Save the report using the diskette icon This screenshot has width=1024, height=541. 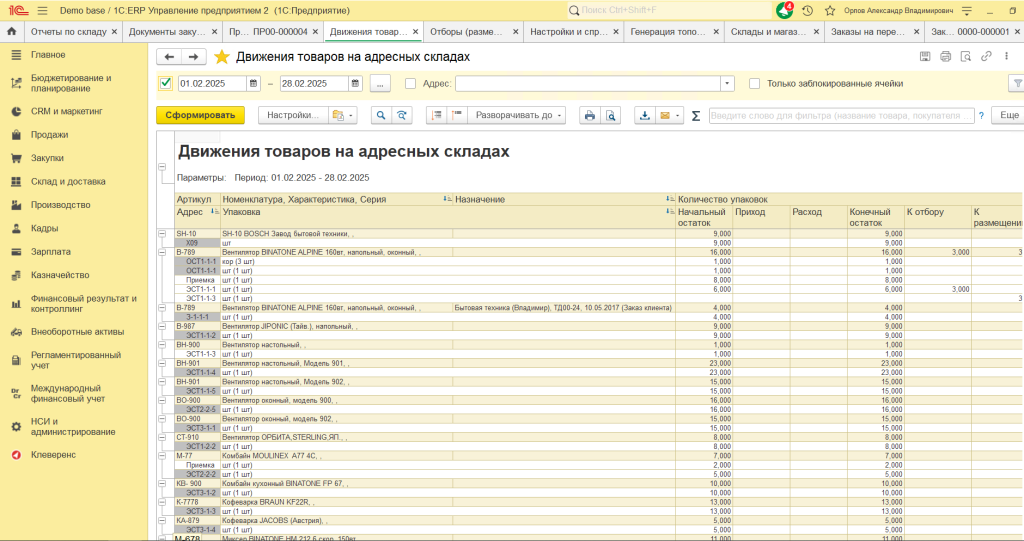(x=925, y=57)
